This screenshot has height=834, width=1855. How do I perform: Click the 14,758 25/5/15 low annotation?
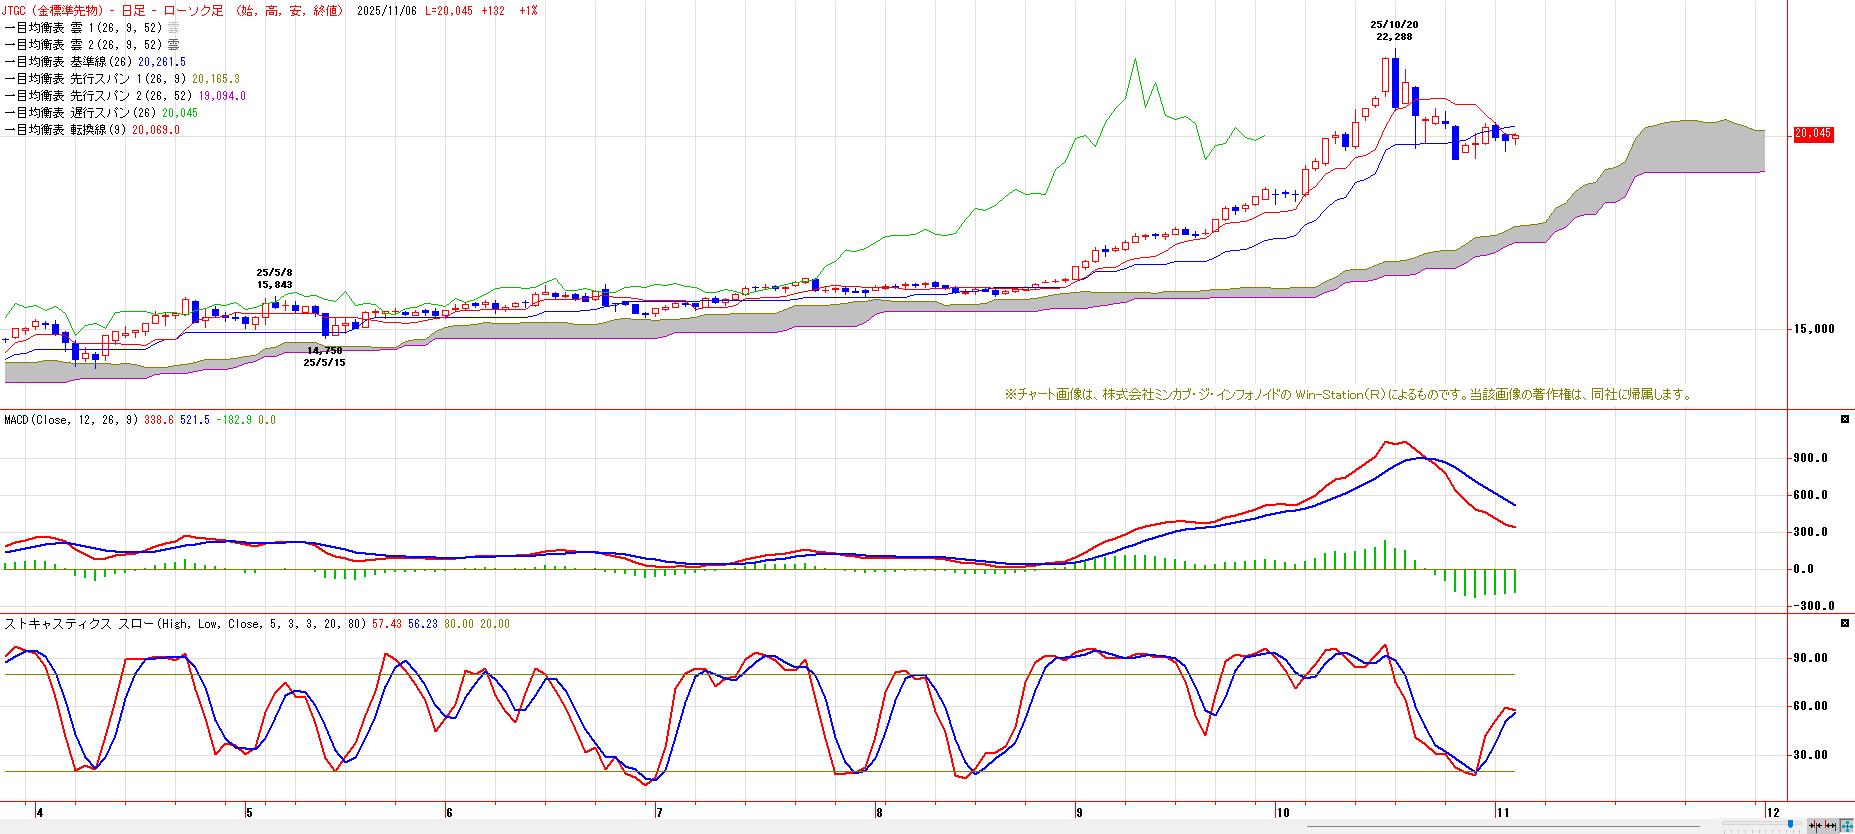pos(325,356)
